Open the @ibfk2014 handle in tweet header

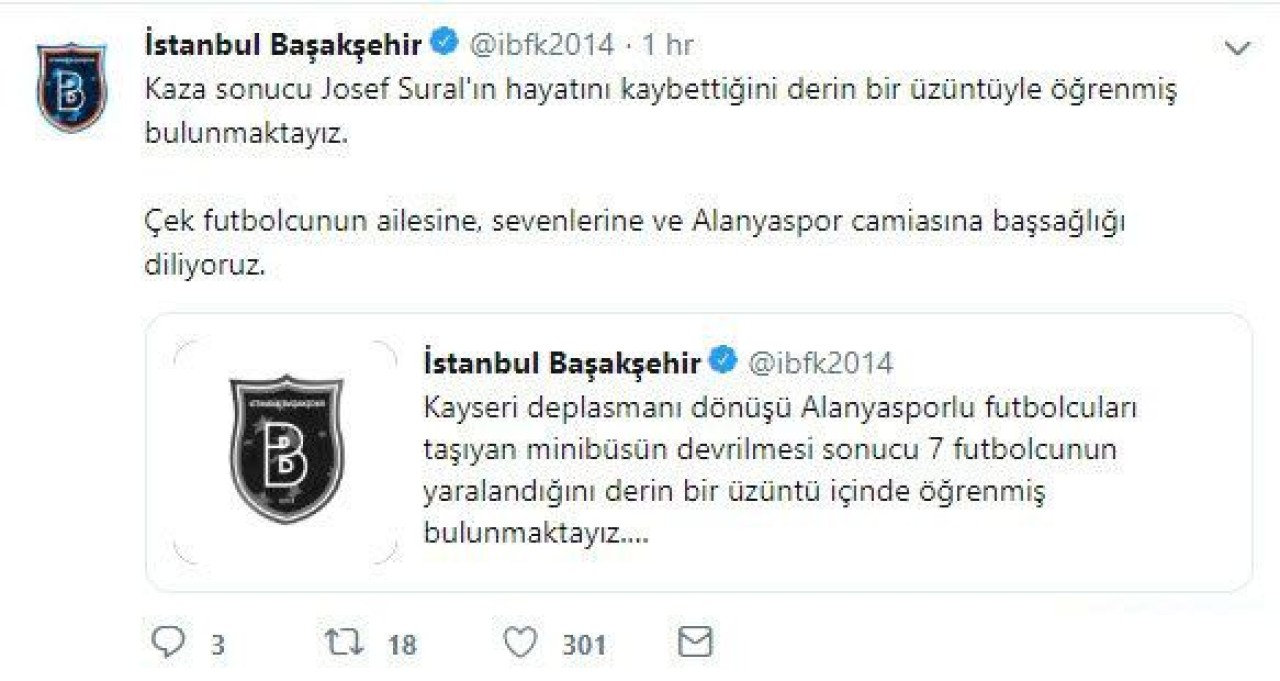point(541,44)
